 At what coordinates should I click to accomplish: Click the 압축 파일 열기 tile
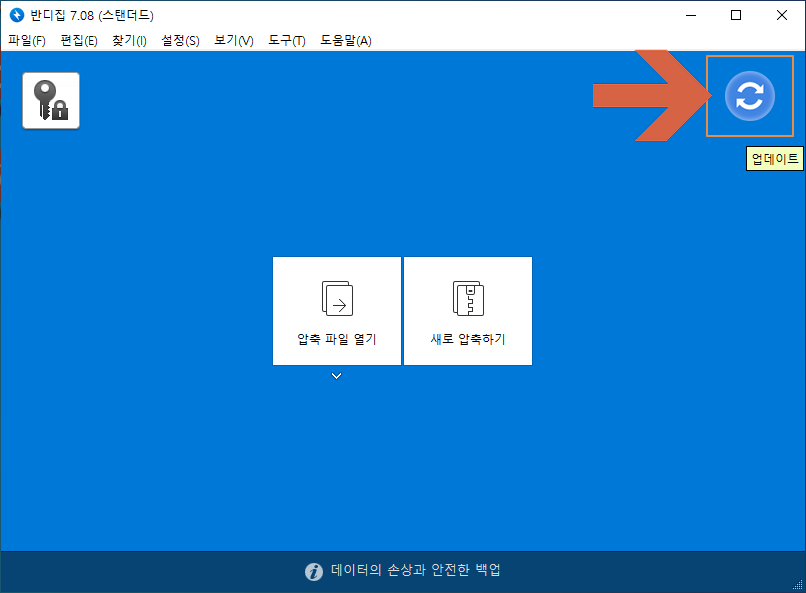tap(337, 311)
